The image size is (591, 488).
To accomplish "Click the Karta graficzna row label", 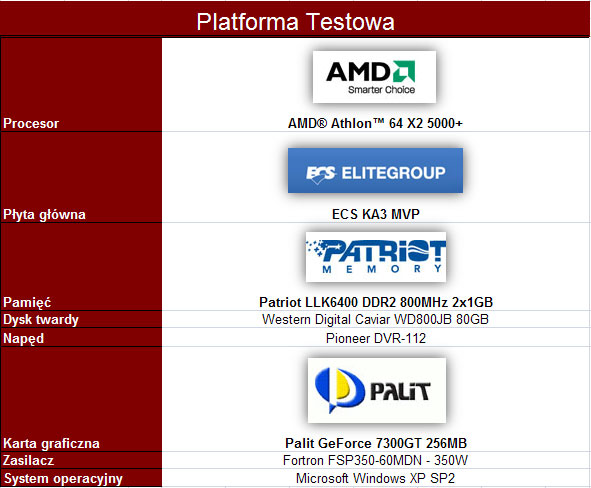I will (x=51, y=444).
